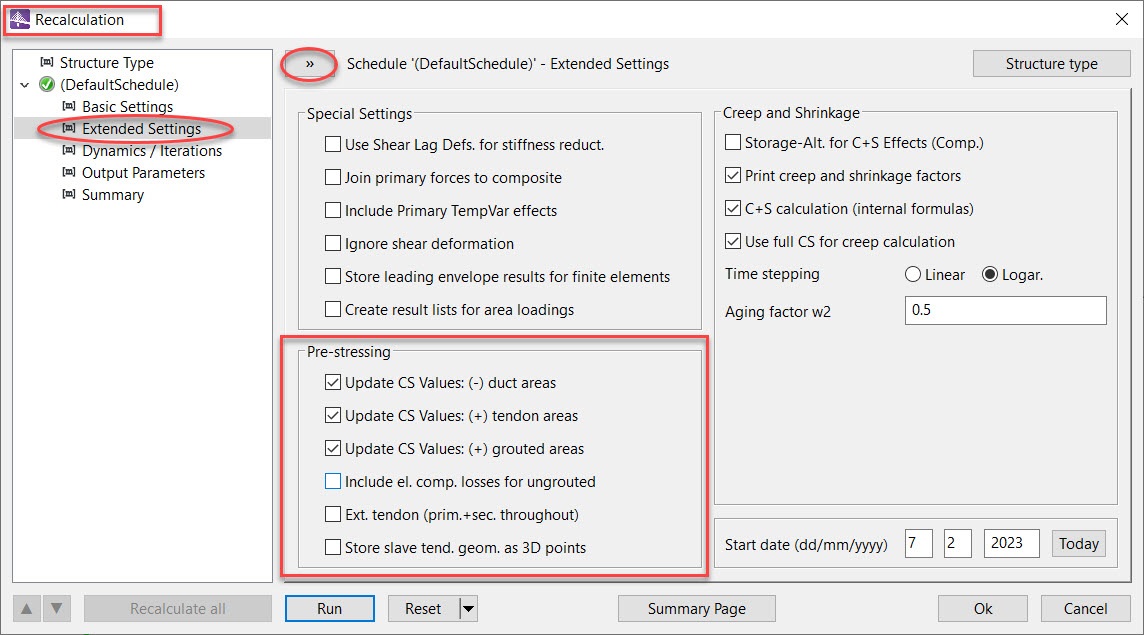The height and width of the screenshot is (635, 1144).
Task: Select Output Parameters in the tree
Action: (143, 172)
